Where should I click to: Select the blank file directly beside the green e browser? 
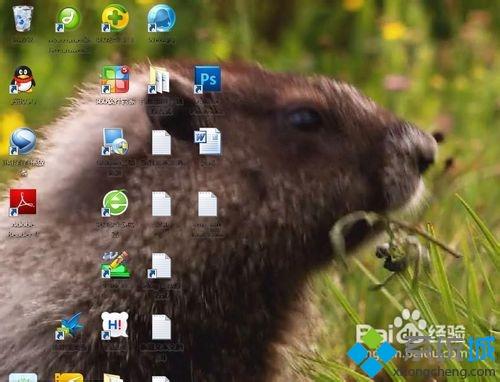(161, 204)
